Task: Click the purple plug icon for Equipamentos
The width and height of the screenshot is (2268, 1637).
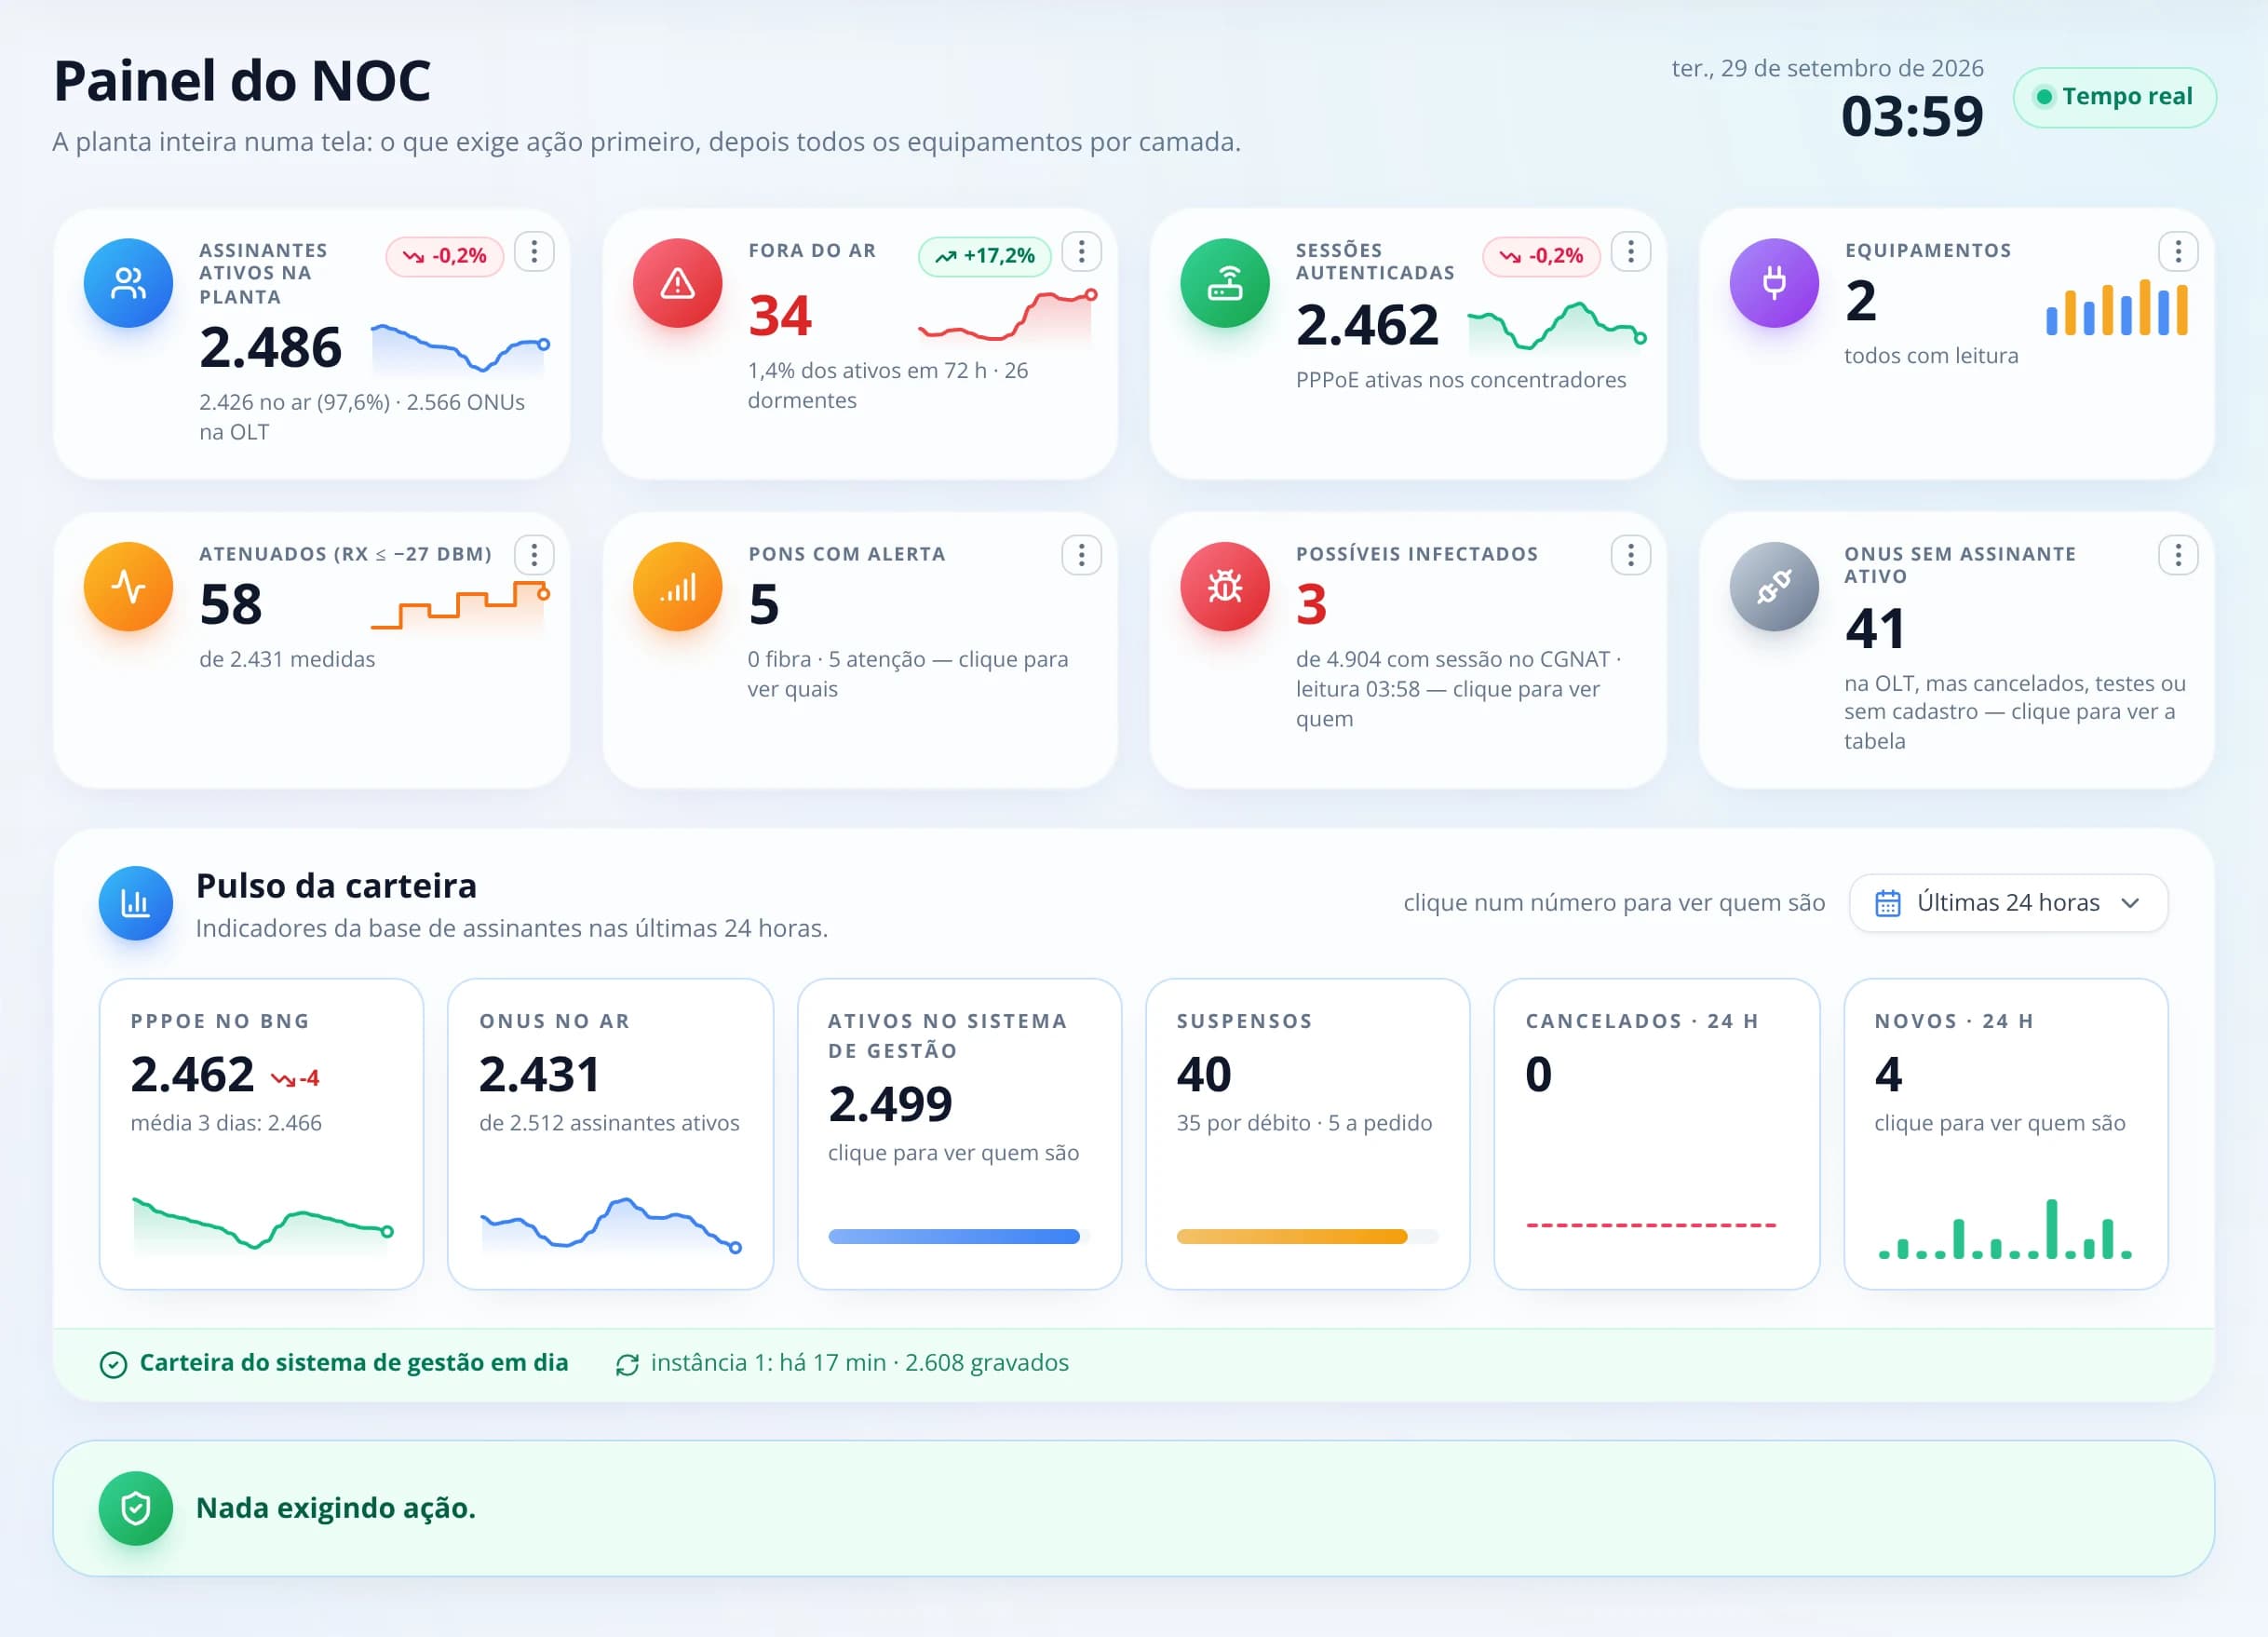Action: click(x=1774, y=283)
